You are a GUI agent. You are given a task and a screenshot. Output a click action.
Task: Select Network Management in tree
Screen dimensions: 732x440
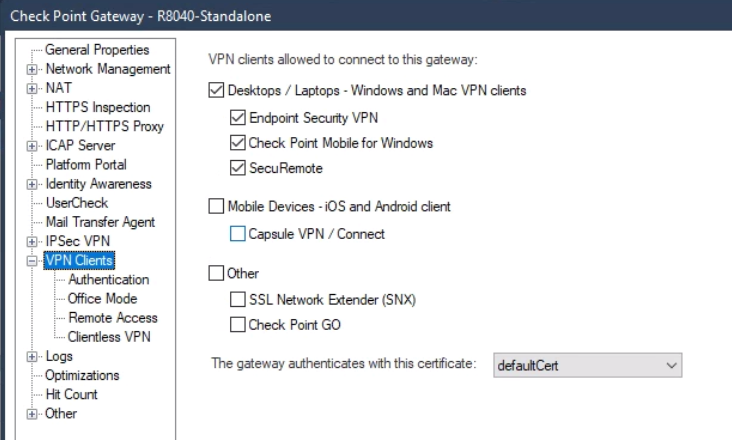pos(108,69)
